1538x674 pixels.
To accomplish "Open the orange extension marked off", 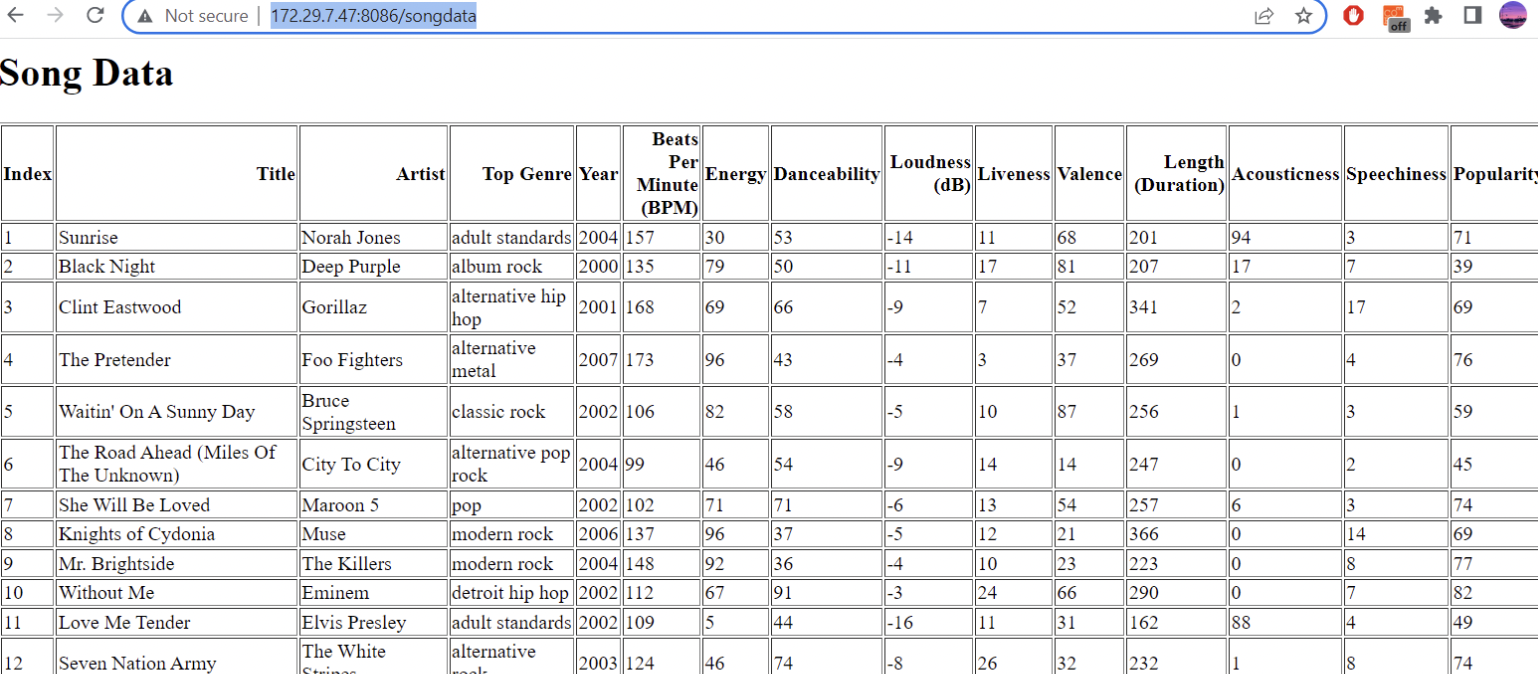I will pos(1394,17).
